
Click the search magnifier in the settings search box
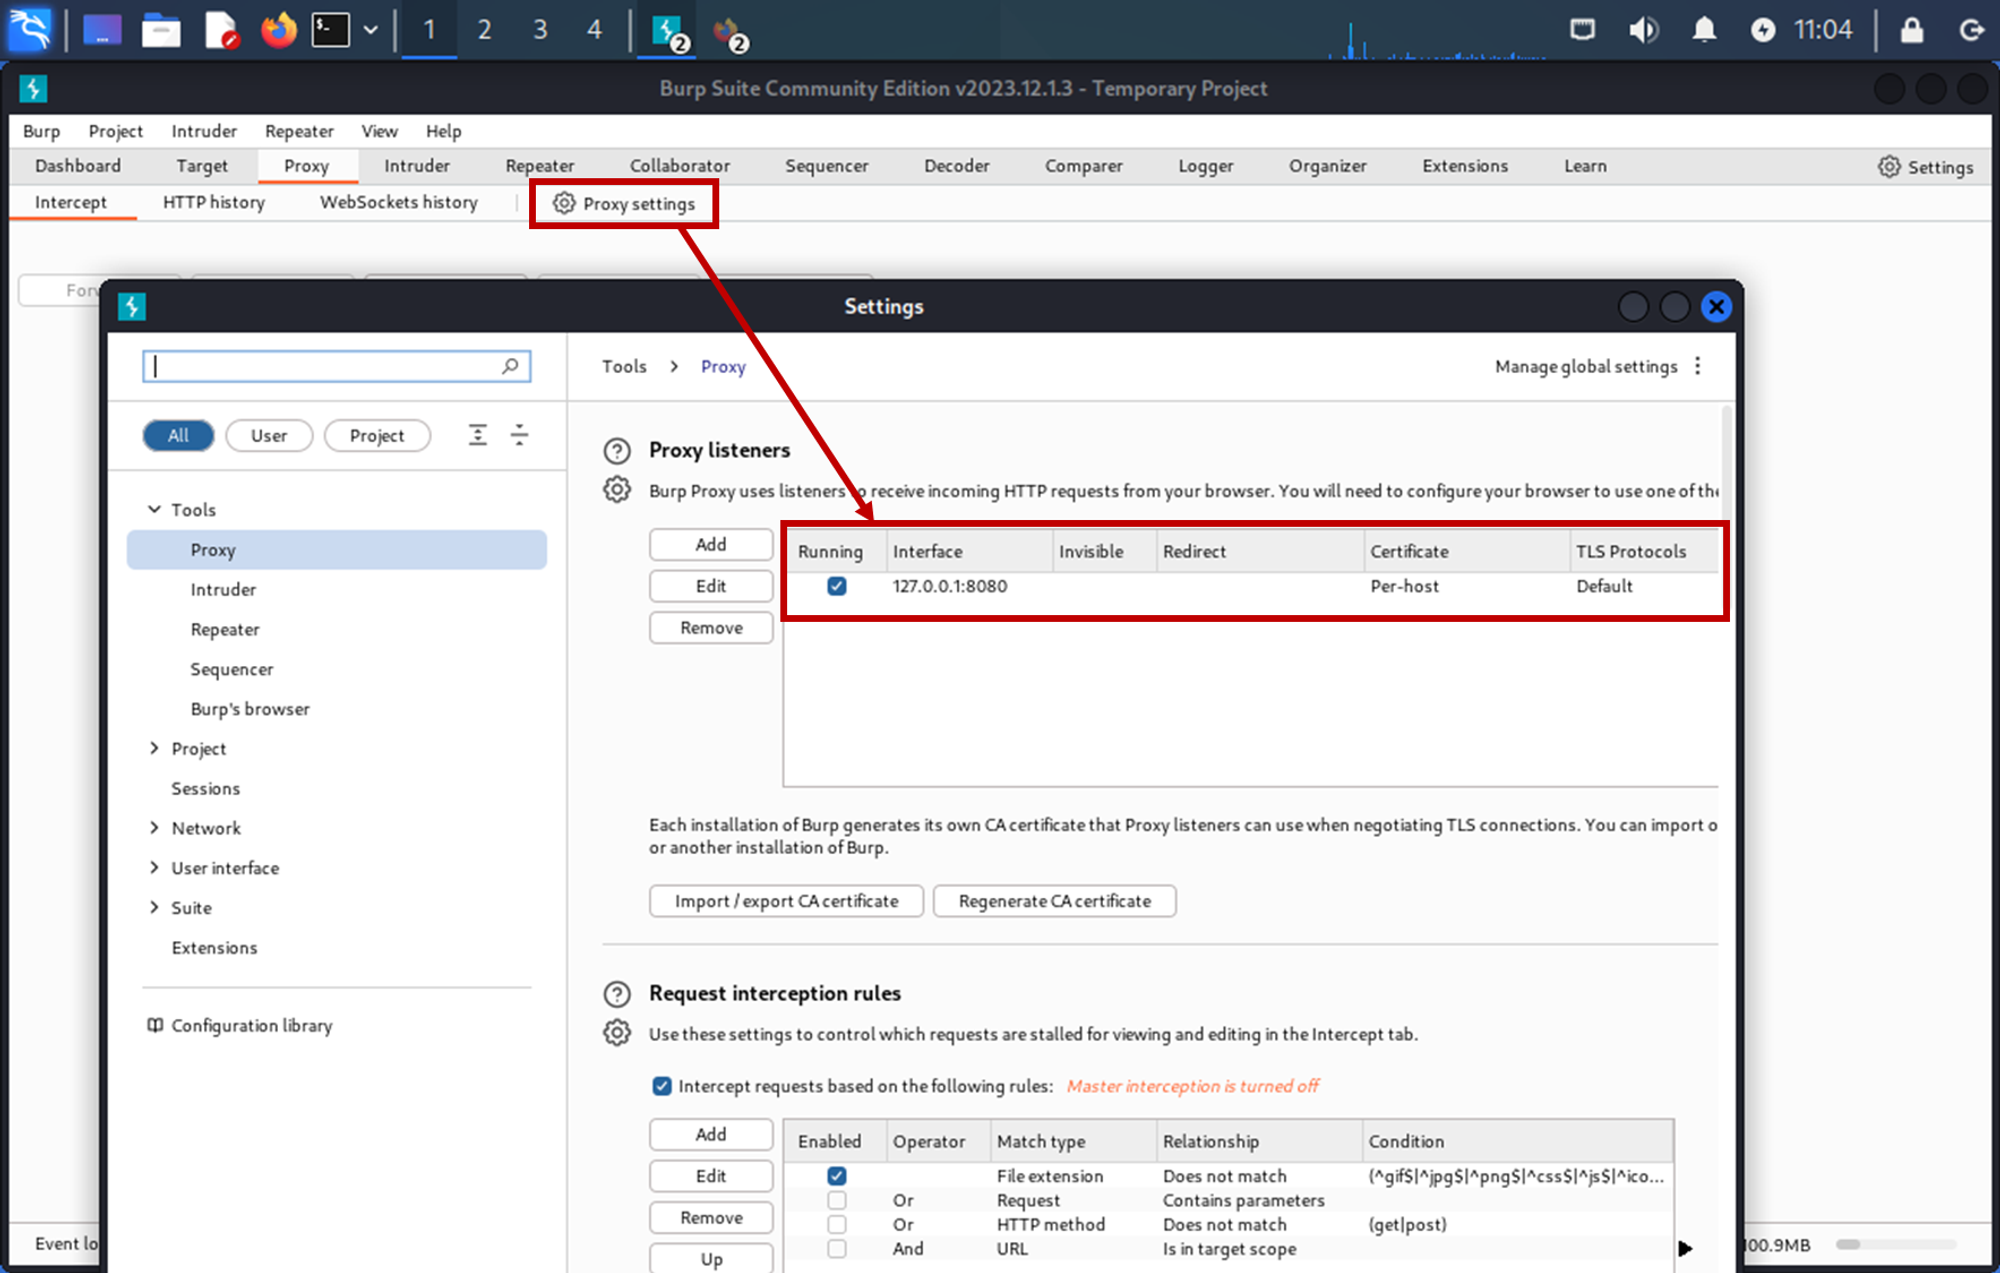[510, 366]
